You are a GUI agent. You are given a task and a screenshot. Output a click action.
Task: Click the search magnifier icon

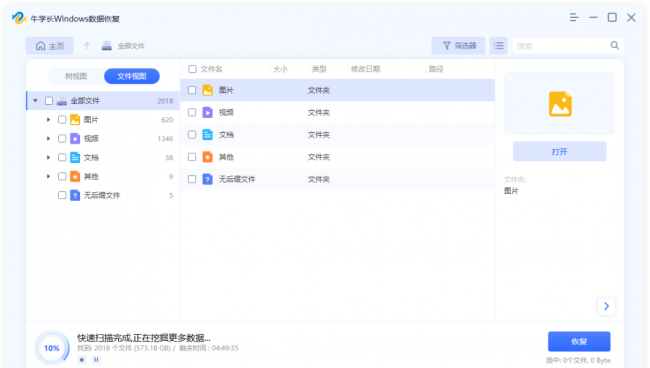point(614,45)
